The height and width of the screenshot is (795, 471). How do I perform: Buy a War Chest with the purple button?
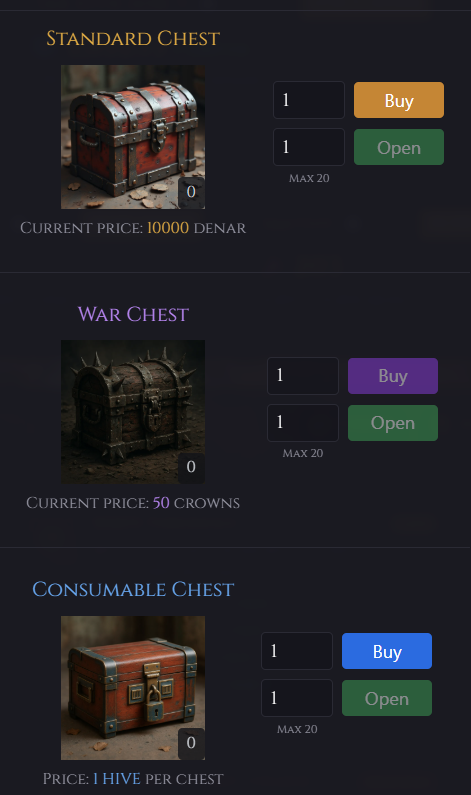pyautogui.click(x=393, y=376)
